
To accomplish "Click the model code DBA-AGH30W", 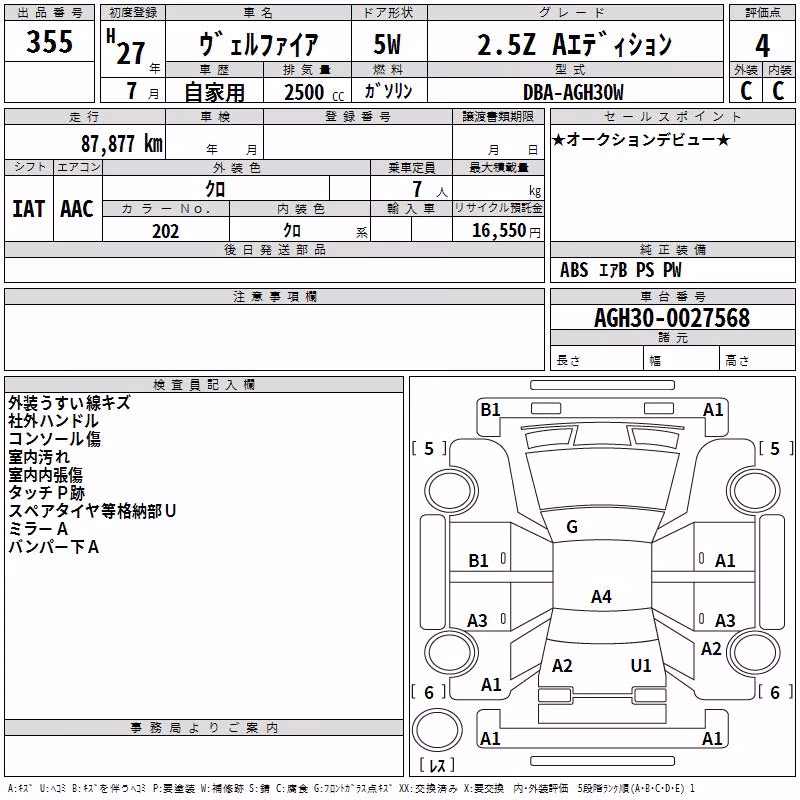I will coord(573,92).
